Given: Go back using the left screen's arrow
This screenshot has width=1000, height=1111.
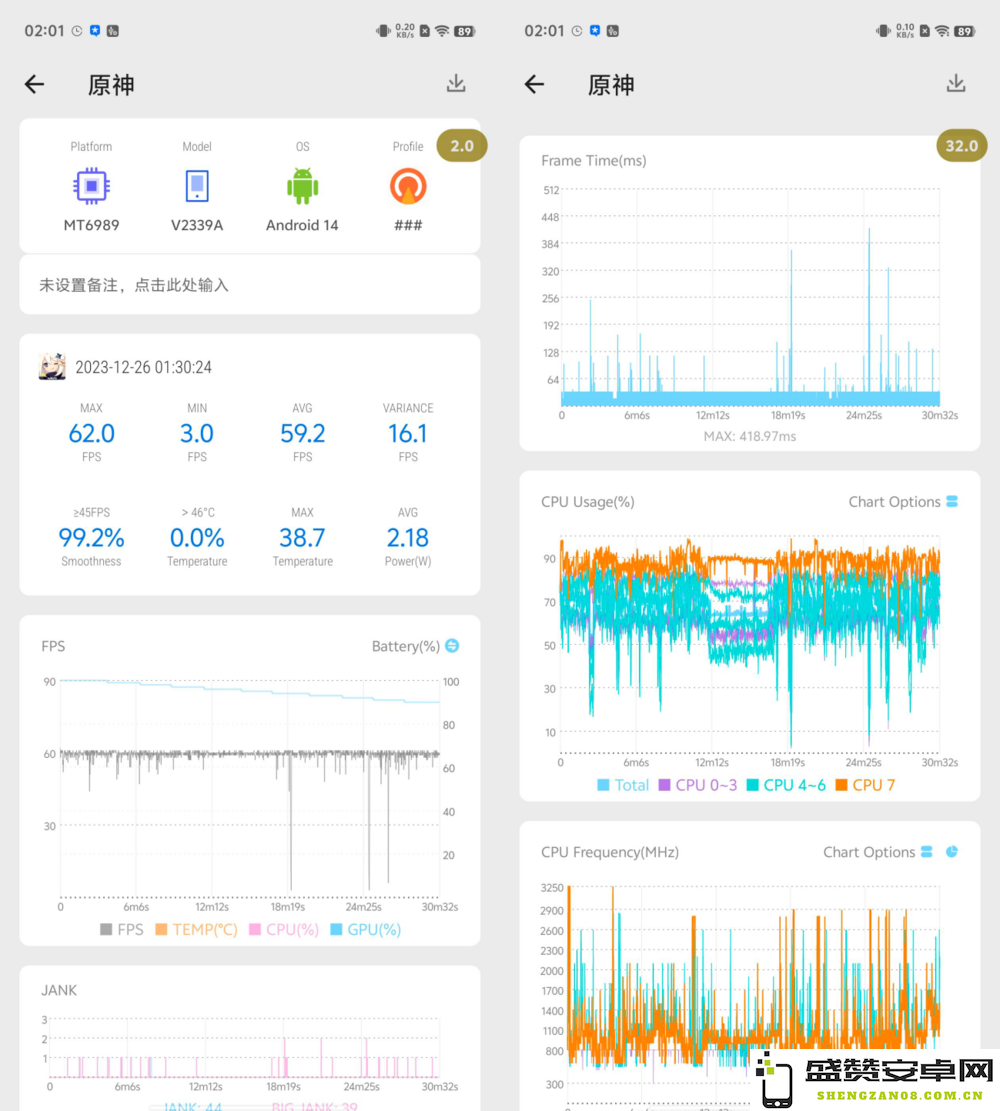Looking at the screenshot, I should (34, 84).
